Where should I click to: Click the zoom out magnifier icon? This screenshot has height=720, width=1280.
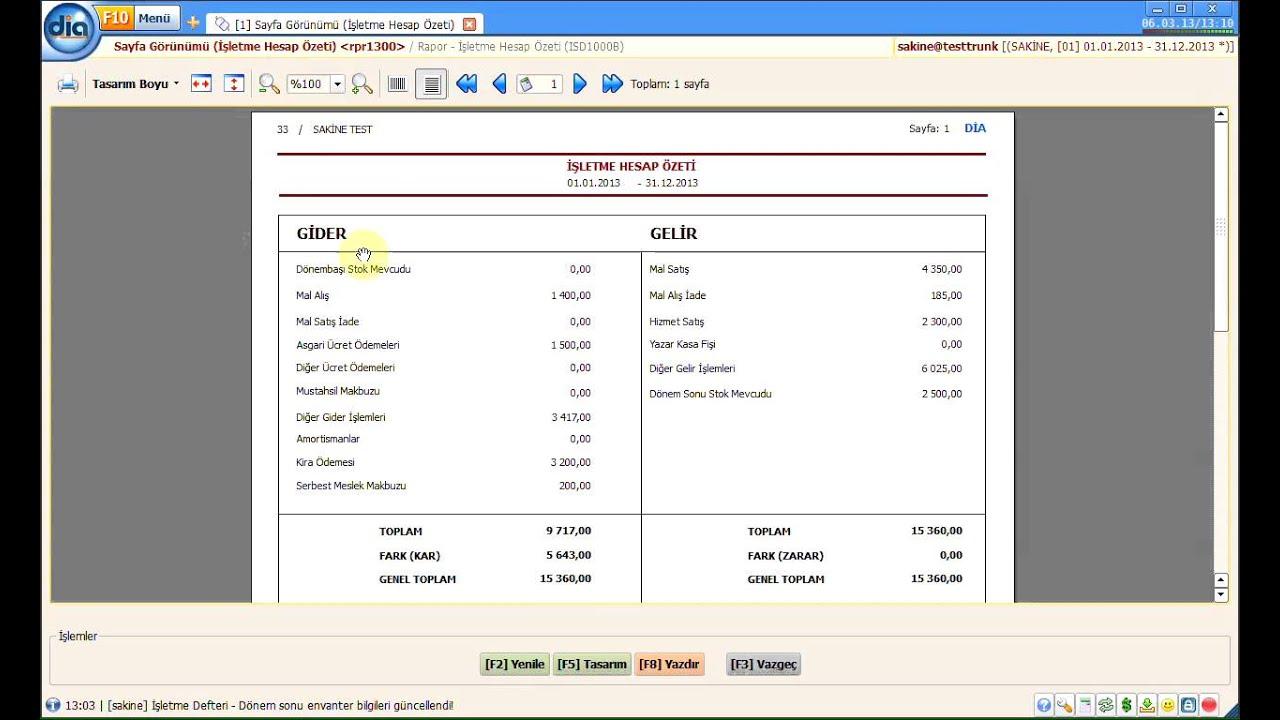pos(268,84)
